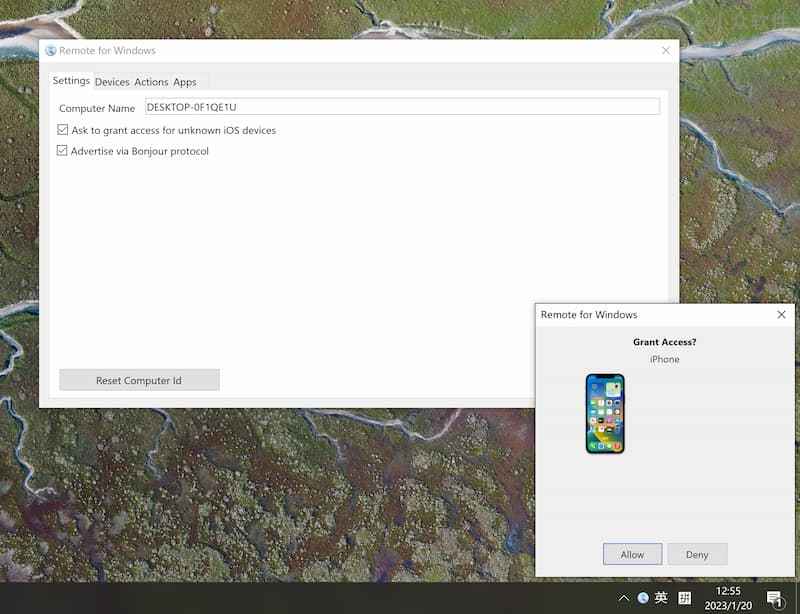This screenshot has width=800, height=614.
Task: Expand hidden system tray icons
Action: pos(624,598)
